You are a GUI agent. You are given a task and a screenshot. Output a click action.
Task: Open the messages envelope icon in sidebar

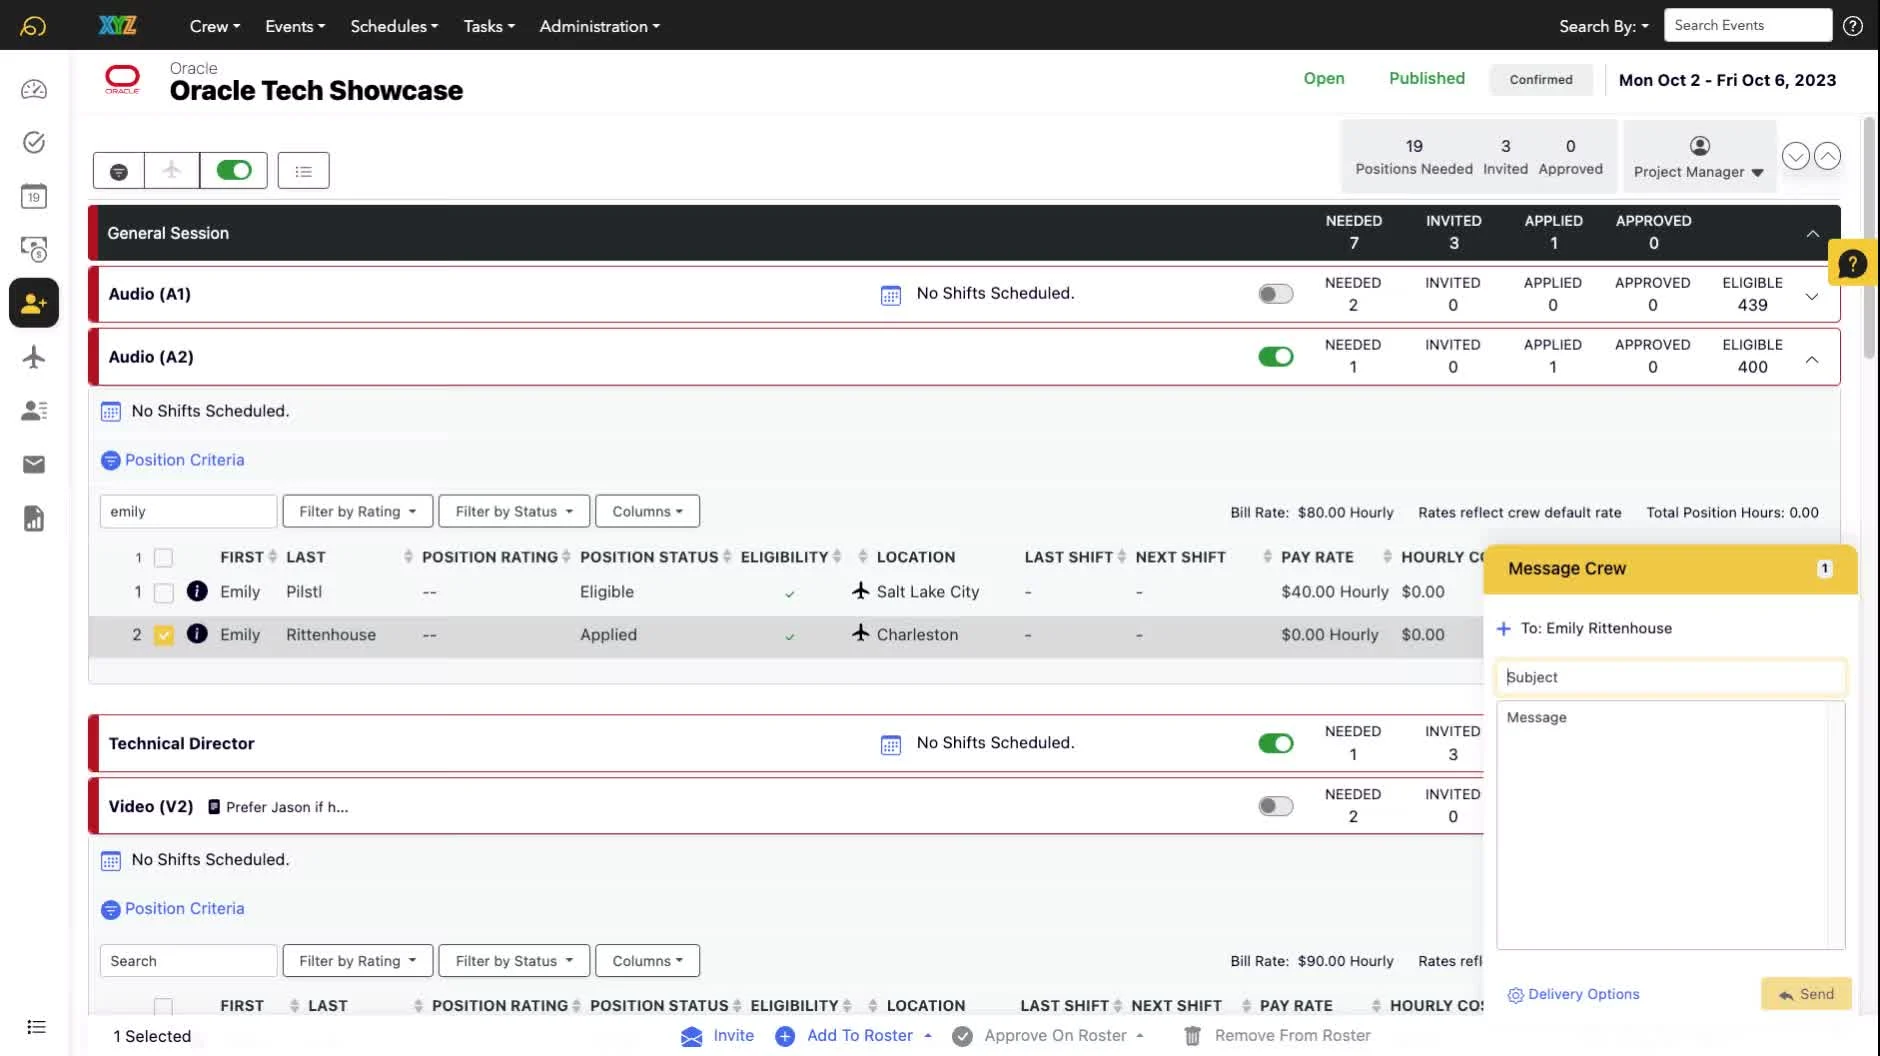coord(34,464)
